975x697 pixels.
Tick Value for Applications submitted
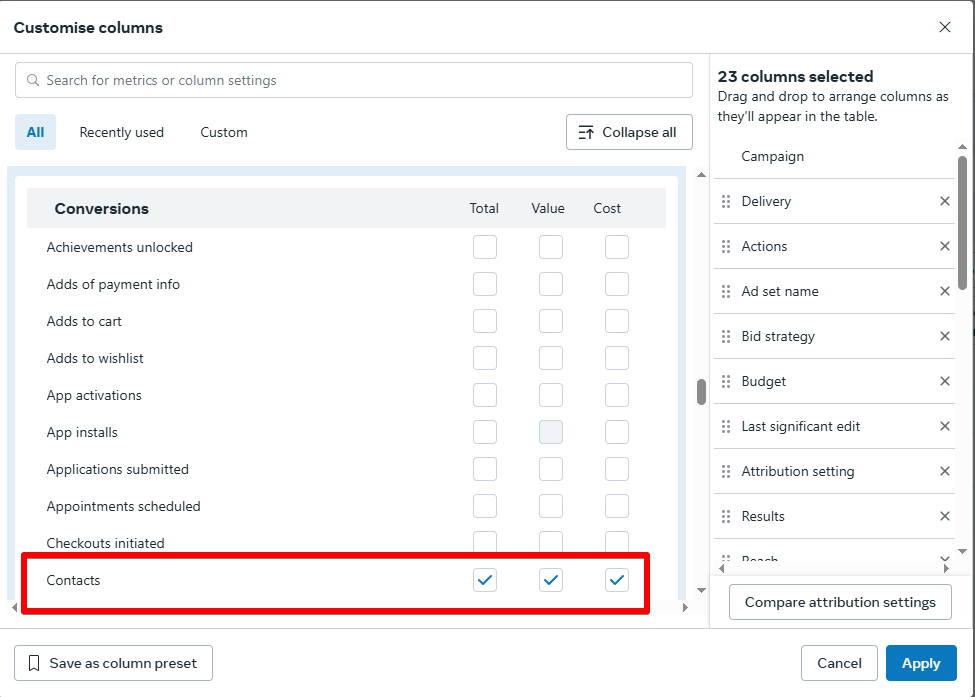pos(551,469)
